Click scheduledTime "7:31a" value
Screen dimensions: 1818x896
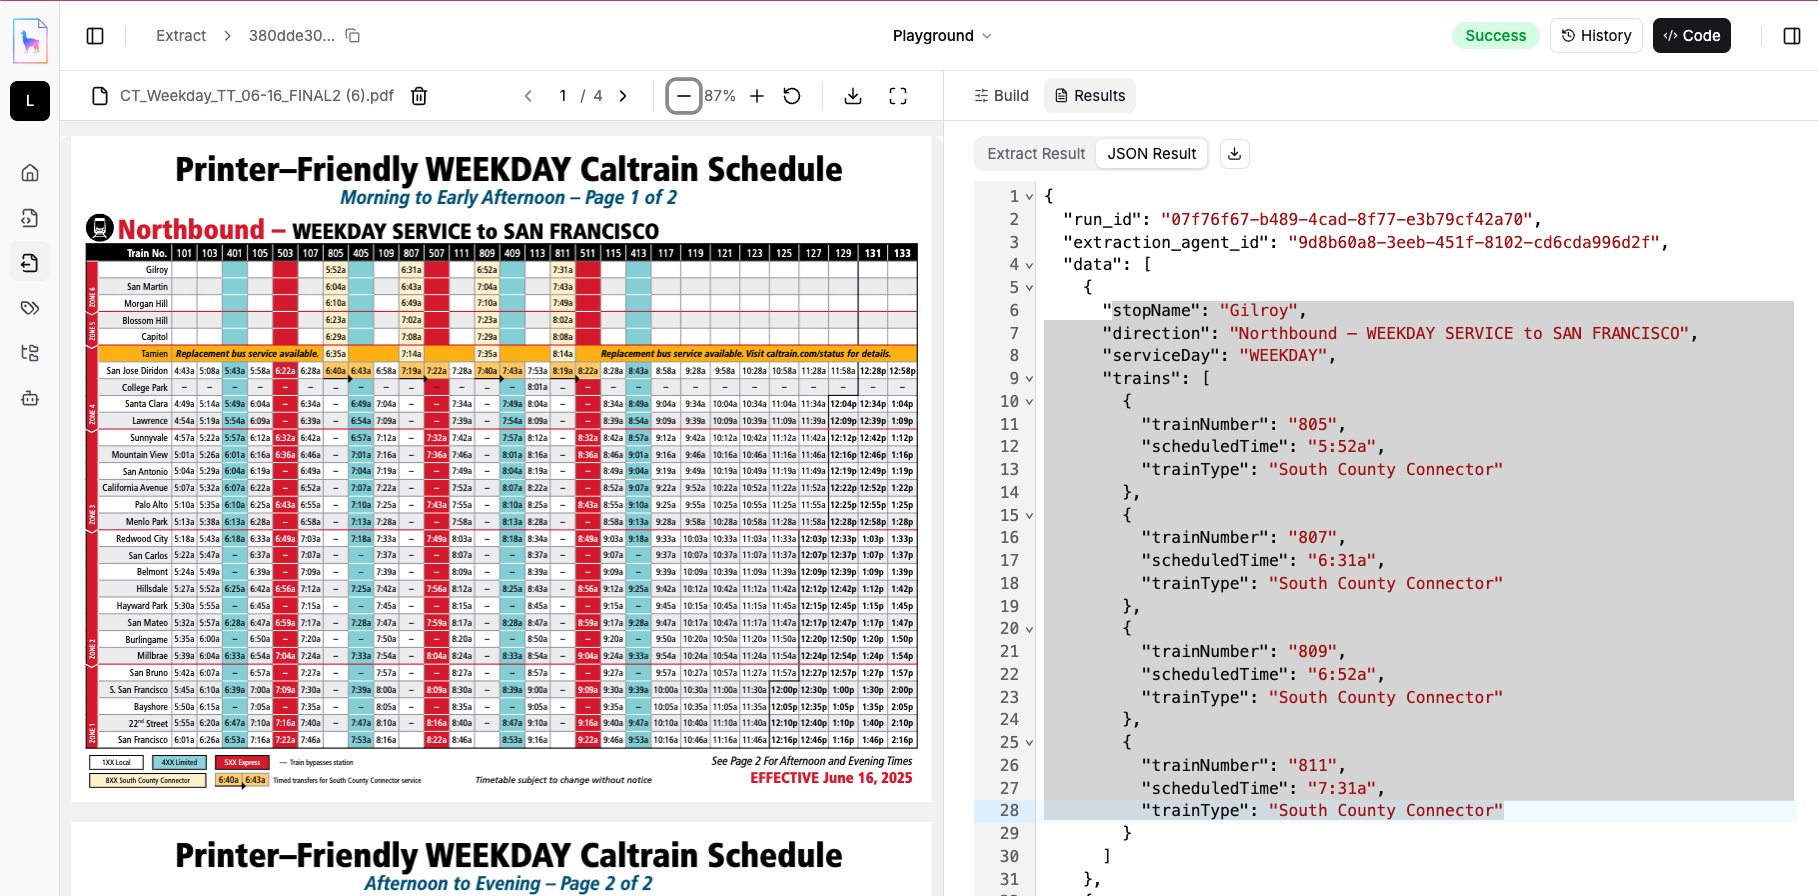pos(1341,789)
